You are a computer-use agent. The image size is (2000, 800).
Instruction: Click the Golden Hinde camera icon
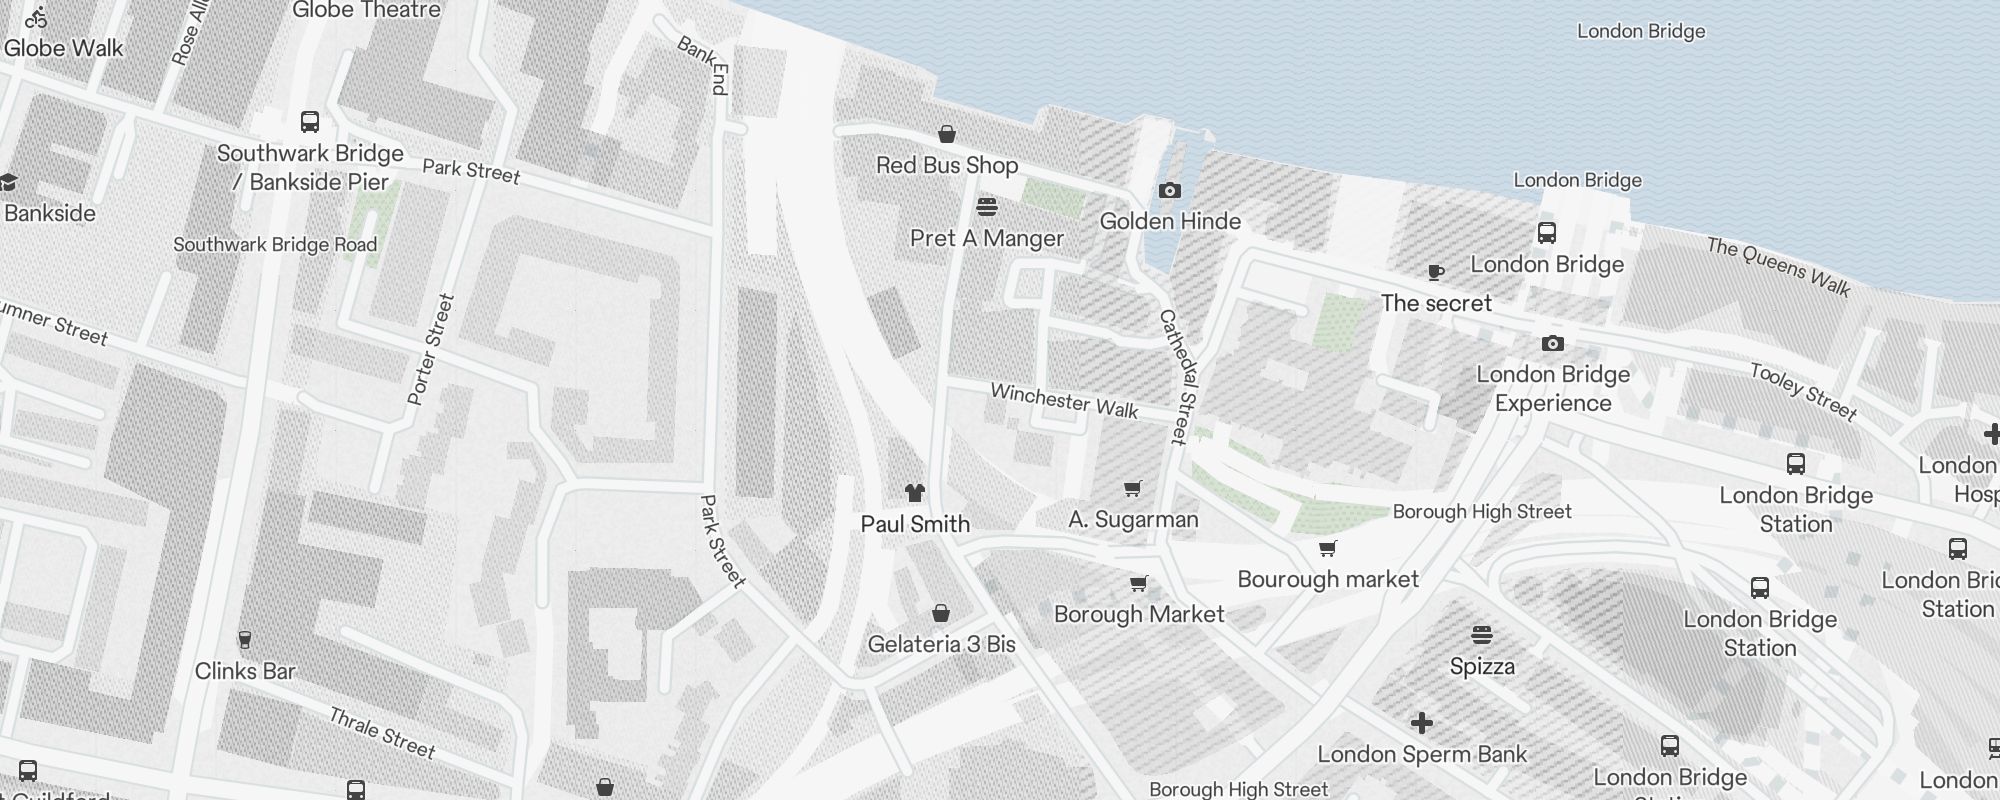[x=1169, y=190]
